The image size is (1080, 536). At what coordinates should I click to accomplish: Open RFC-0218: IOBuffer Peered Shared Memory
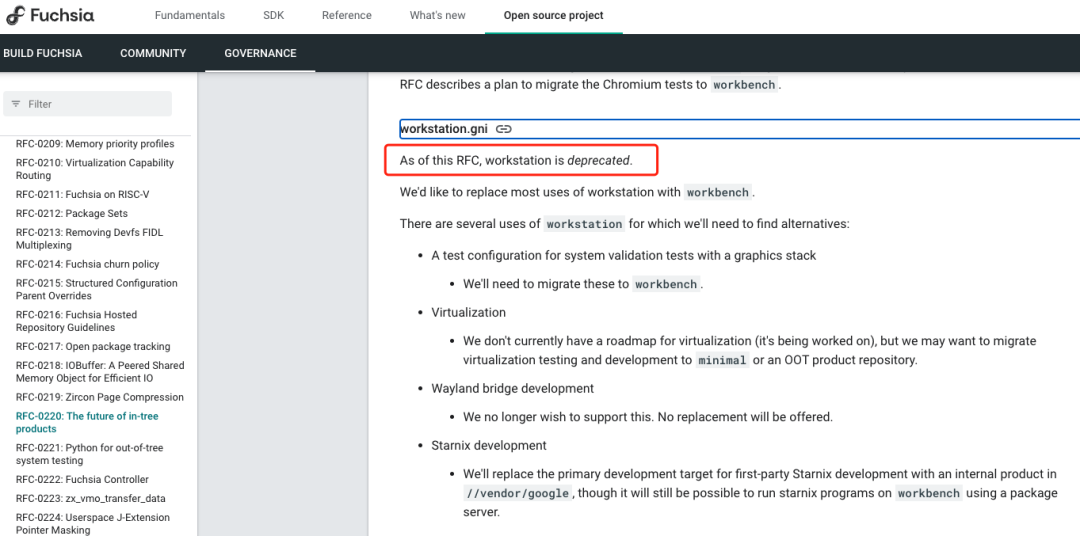[100, 372]
